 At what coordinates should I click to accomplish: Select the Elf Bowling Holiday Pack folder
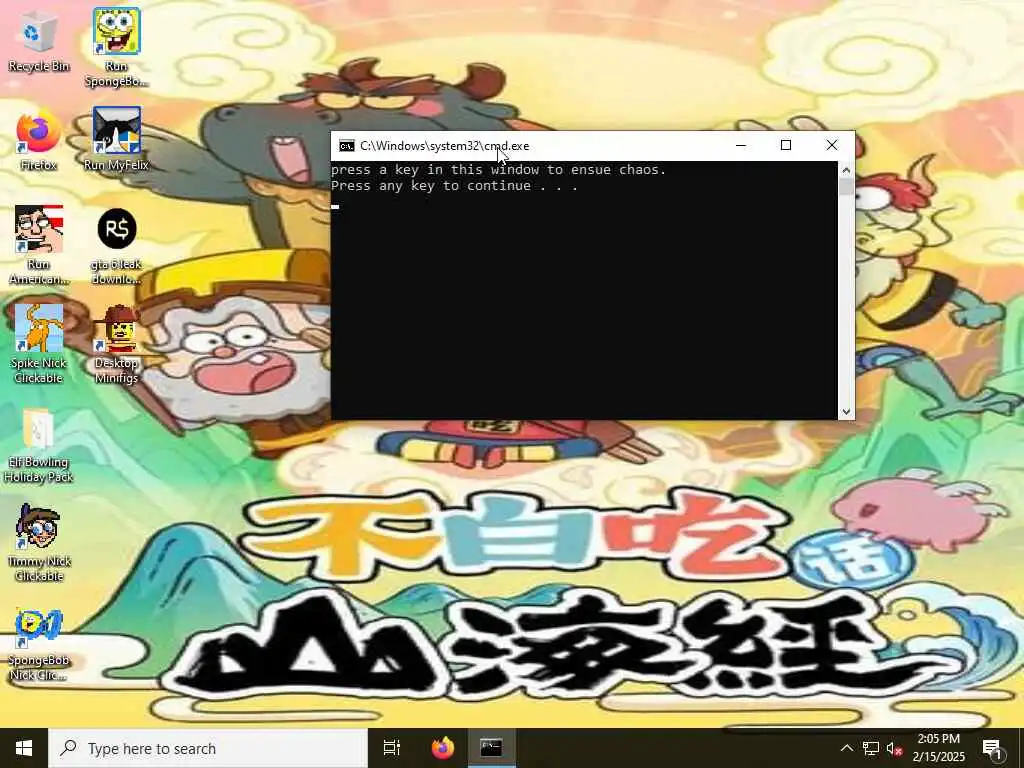click(39, 445)
